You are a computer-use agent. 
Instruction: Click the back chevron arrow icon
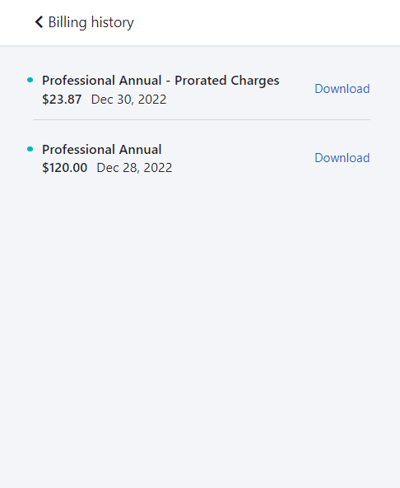(39, 22)
